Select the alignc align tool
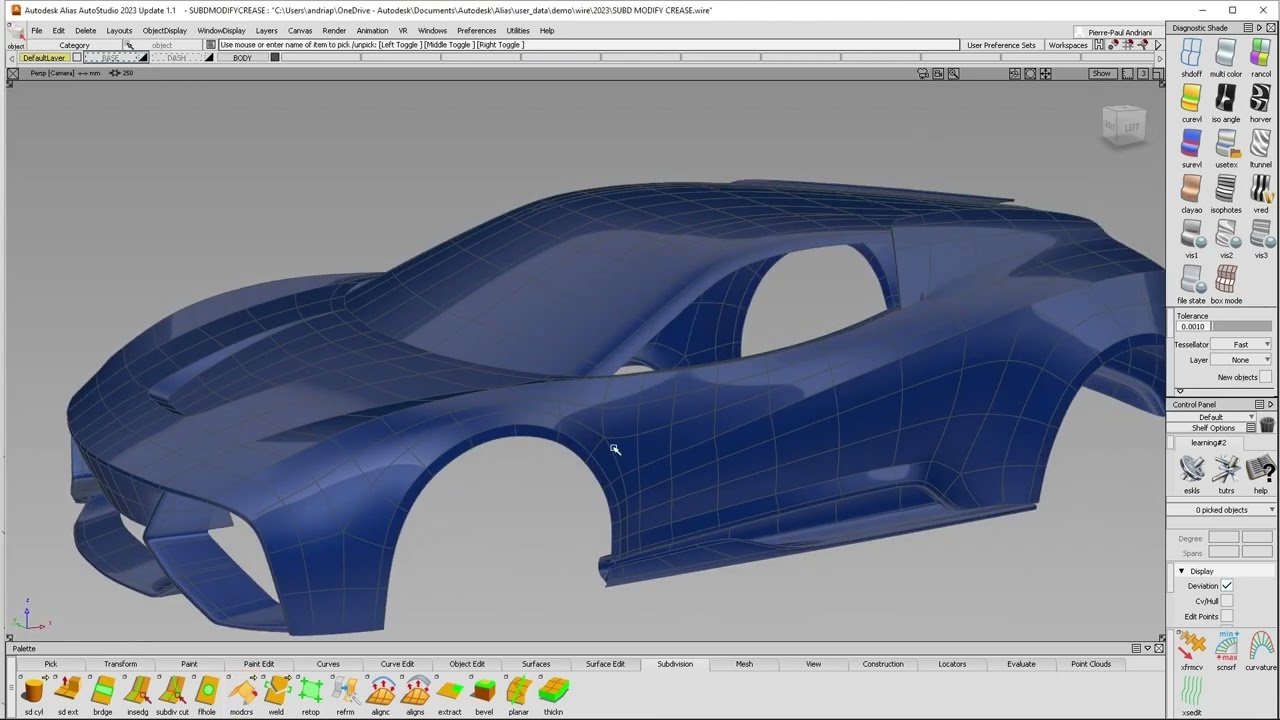This screenshot has height=720, width=1280. pos(380,690)
